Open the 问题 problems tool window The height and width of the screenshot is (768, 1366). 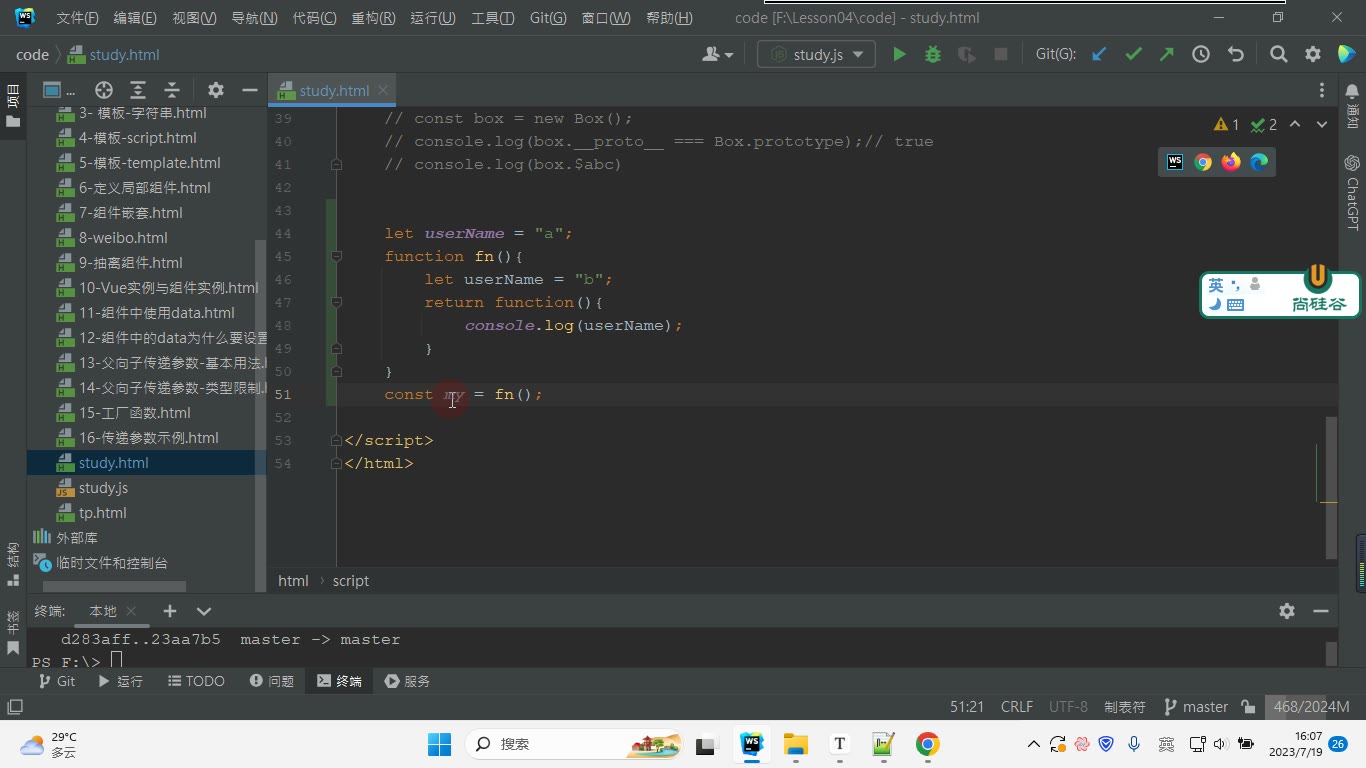(x=271, y=681)
